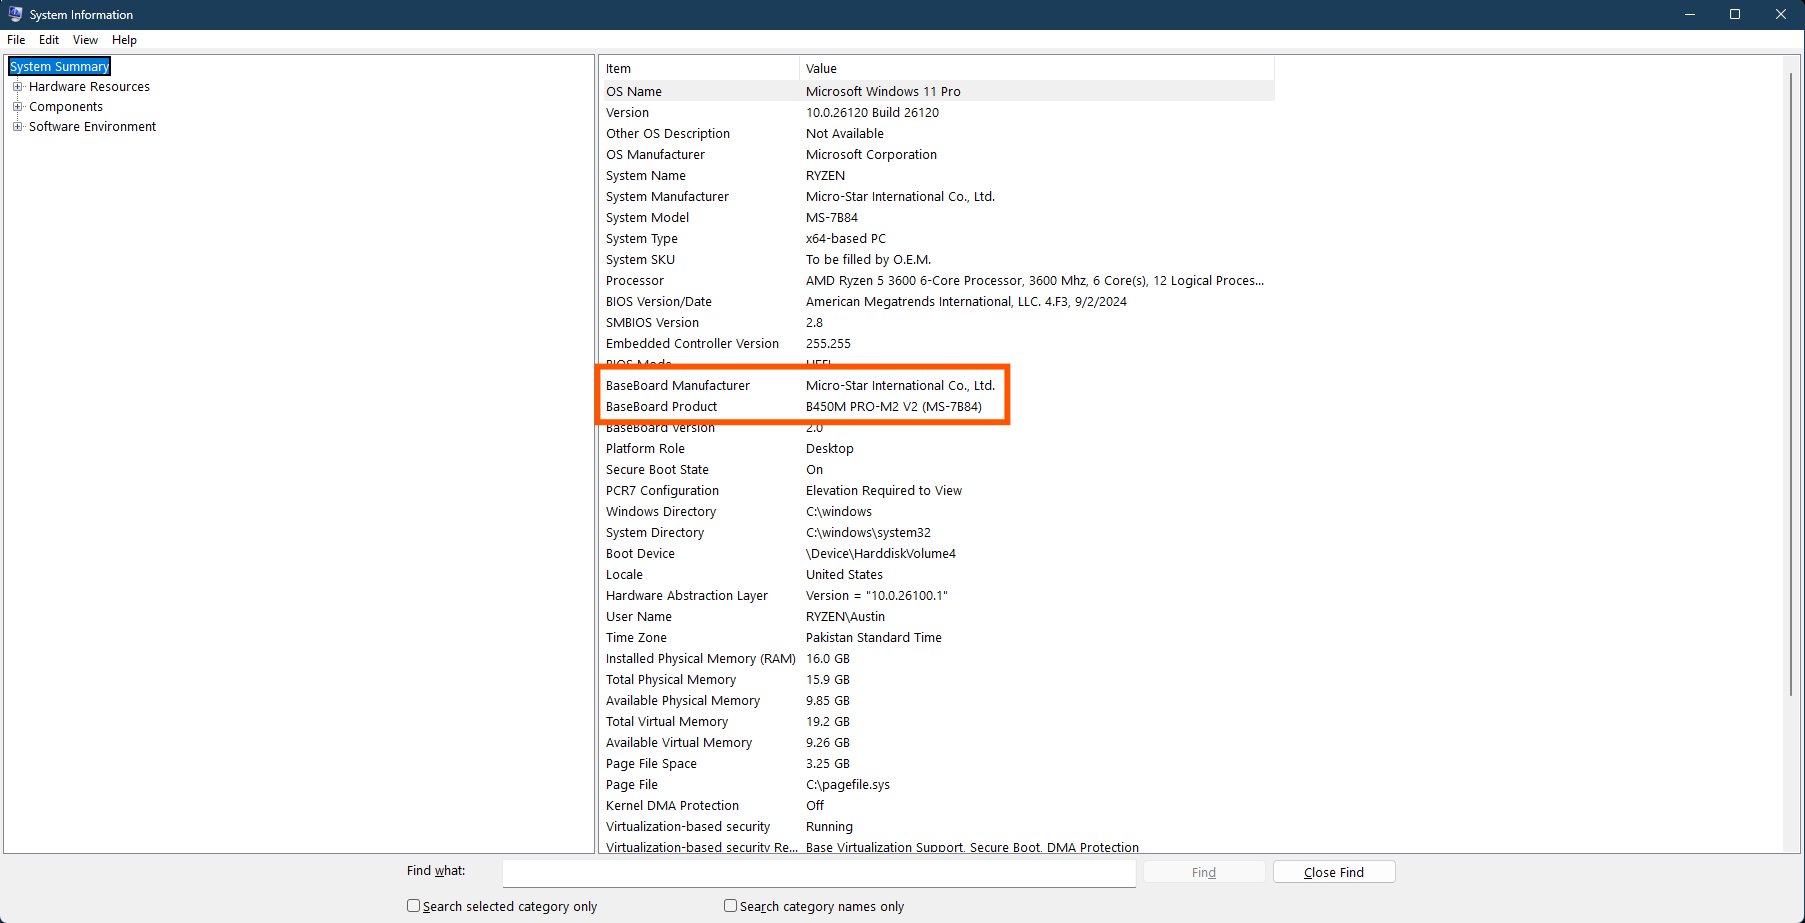Image resolution: width=1805 pixels, height=923 pixels.
Task: Select the BIOS Version/Date row
Action: click(937, 301)
